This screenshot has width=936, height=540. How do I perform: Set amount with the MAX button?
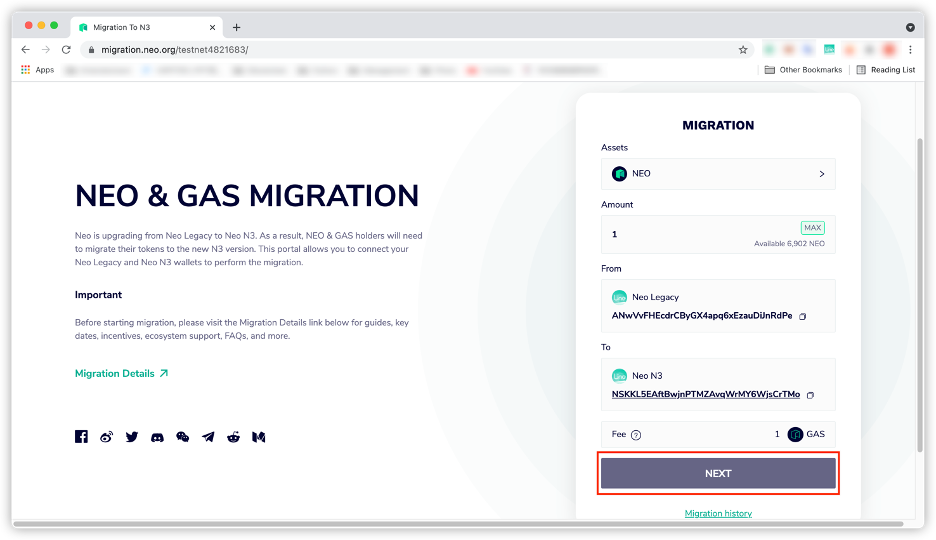click(x=812, y=228)
